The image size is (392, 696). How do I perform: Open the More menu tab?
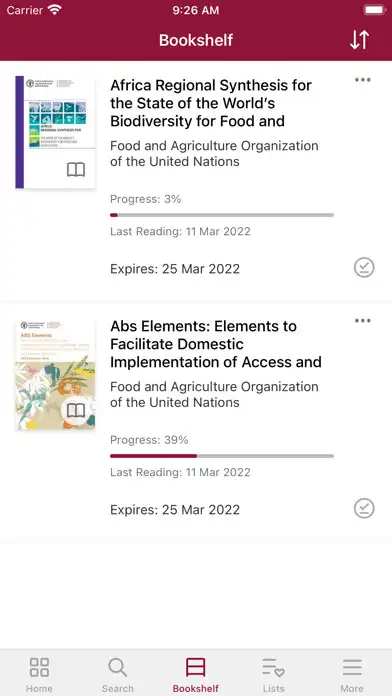click(352, 674)
